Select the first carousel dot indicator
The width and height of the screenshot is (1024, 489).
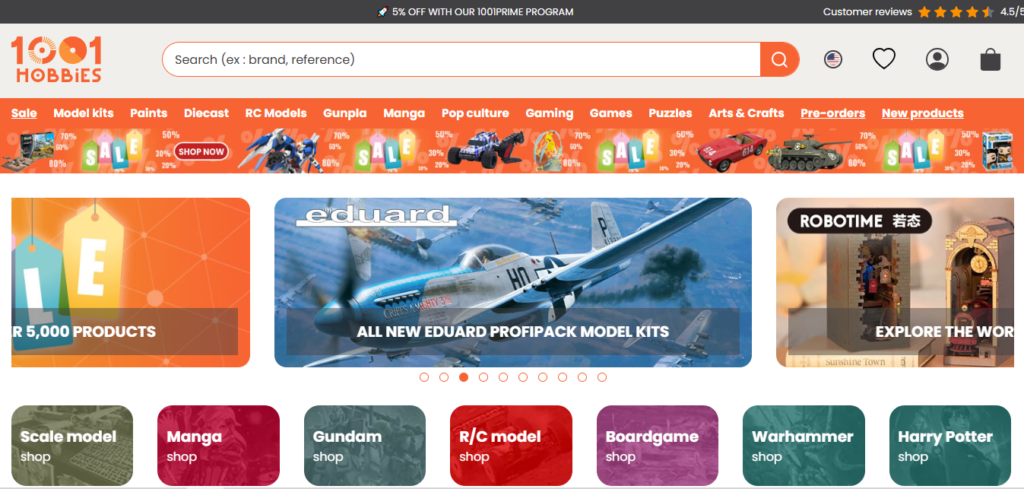pos(424,377)
